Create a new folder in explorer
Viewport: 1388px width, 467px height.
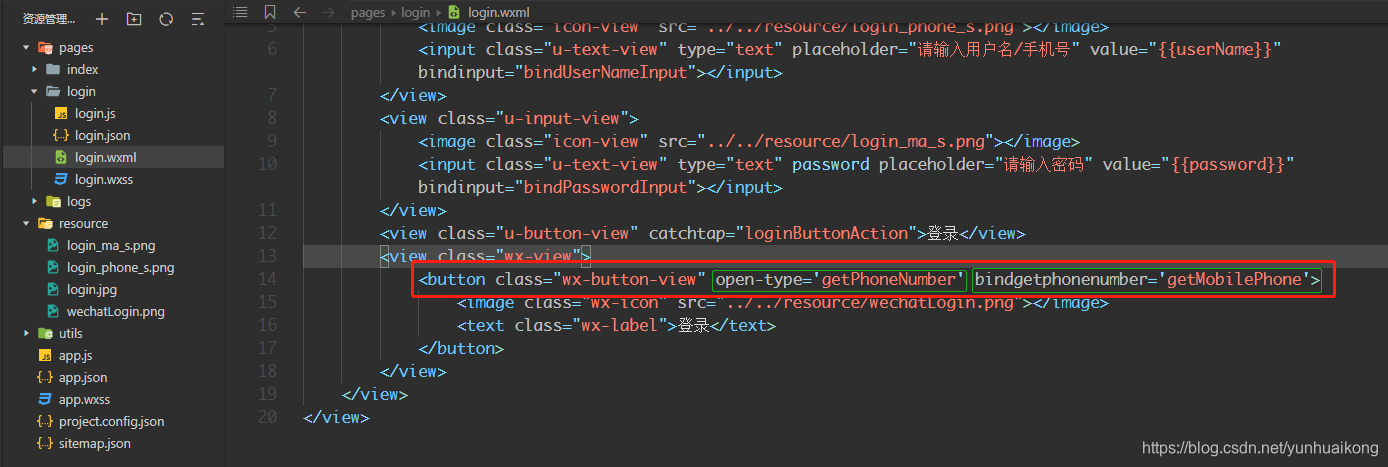click(134, 19)
